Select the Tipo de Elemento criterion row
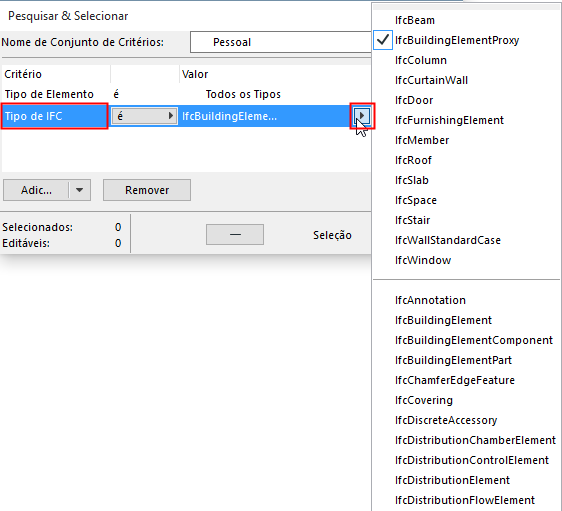 click(x=186, y=94)
